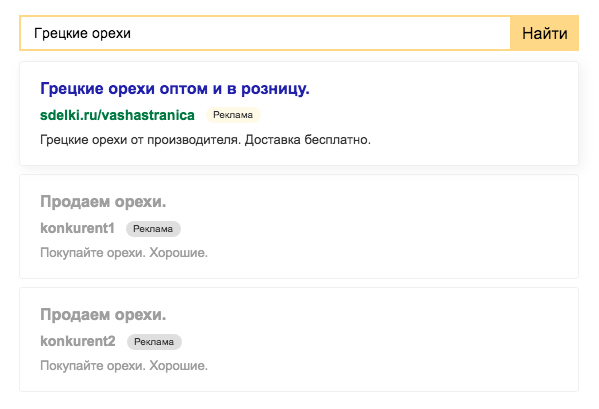Click the konkurent1 domain link
This screenshot has width=599, height=409.
(77, 228)
